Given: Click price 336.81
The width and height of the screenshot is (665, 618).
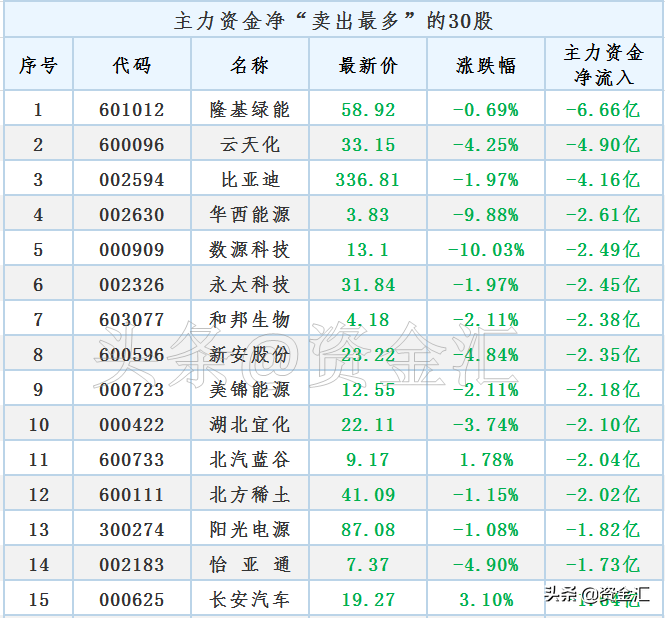Looking at the screenshot, I should pyautogui.click(x=368, y=180).
